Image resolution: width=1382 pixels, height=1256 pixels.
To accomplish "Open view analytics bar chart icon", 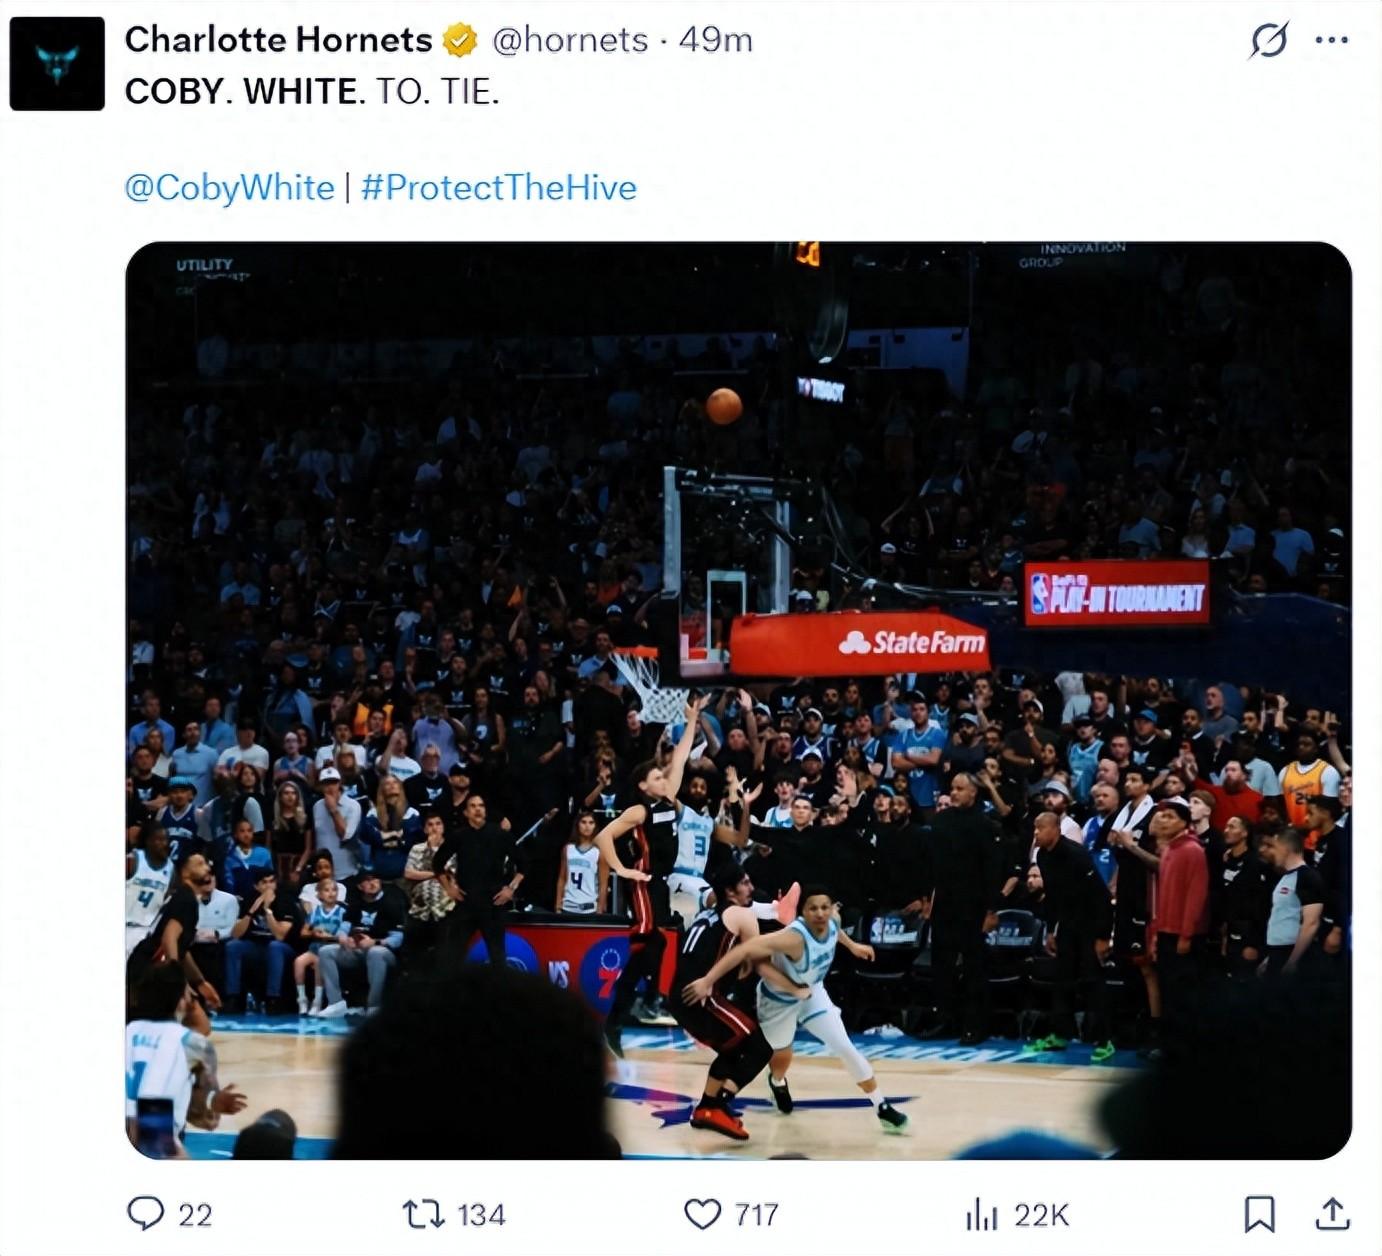I will (x=982, y=1215).
